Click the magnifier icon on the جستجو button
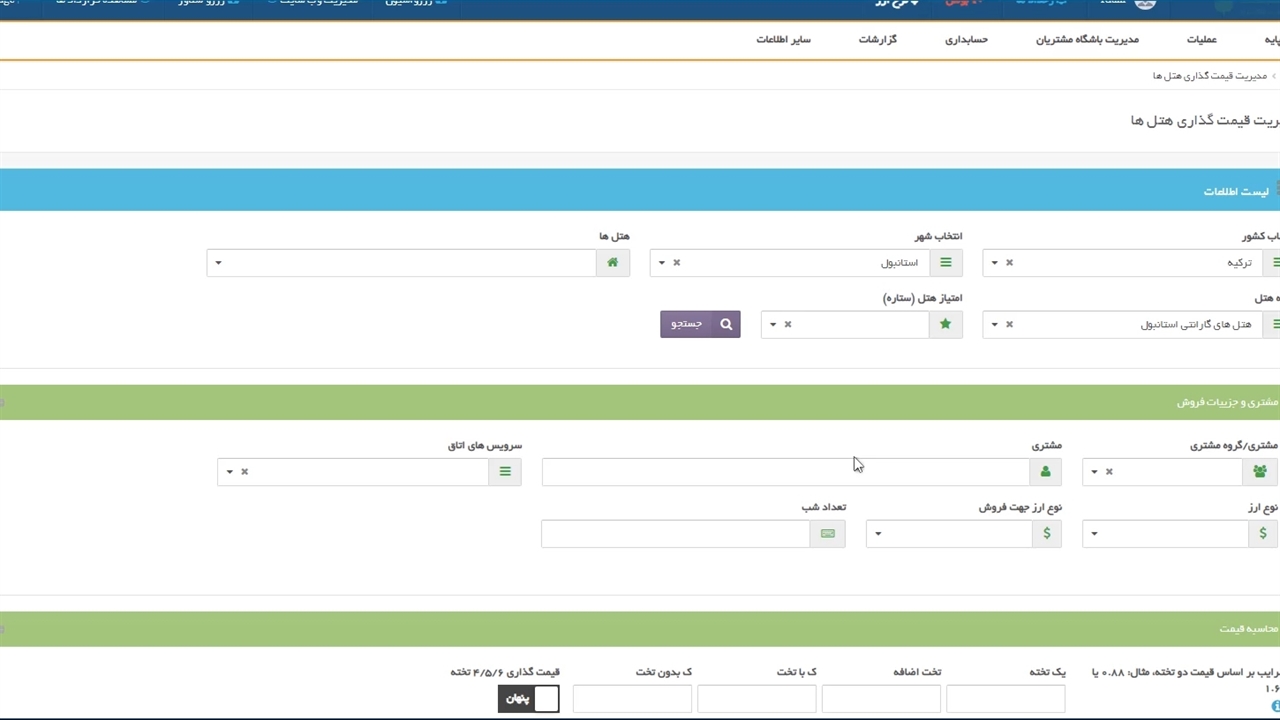The width and height of the screenshot is (1280, 720). pyautogui.click(x=726, y=324)
